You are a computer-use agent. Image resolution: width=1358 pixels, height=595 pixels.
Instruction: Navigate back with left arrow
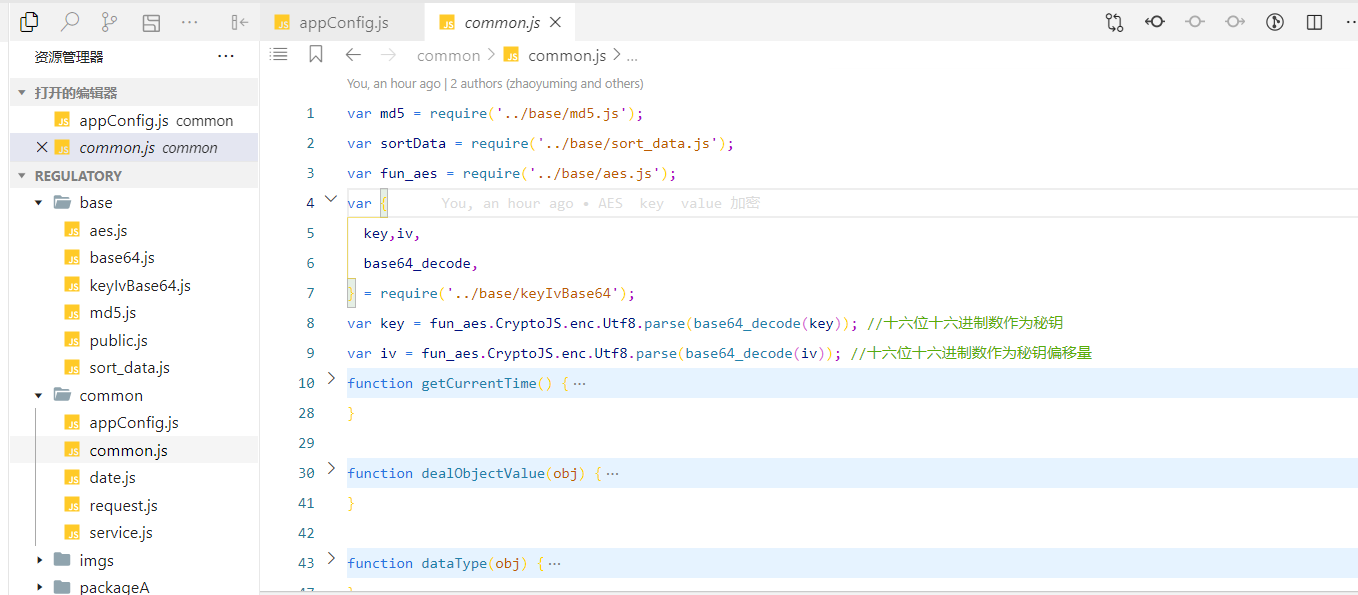tap(353, 55)
